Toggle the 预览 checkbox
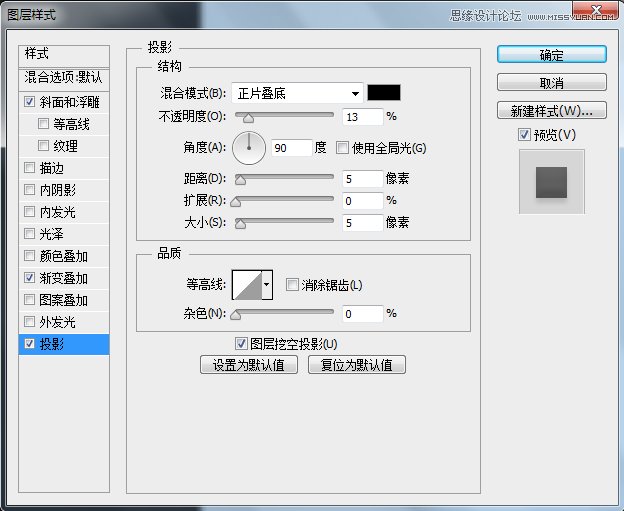Image resolution: width=624 pixels, height=511 pixels. click(x=524, y=135)
